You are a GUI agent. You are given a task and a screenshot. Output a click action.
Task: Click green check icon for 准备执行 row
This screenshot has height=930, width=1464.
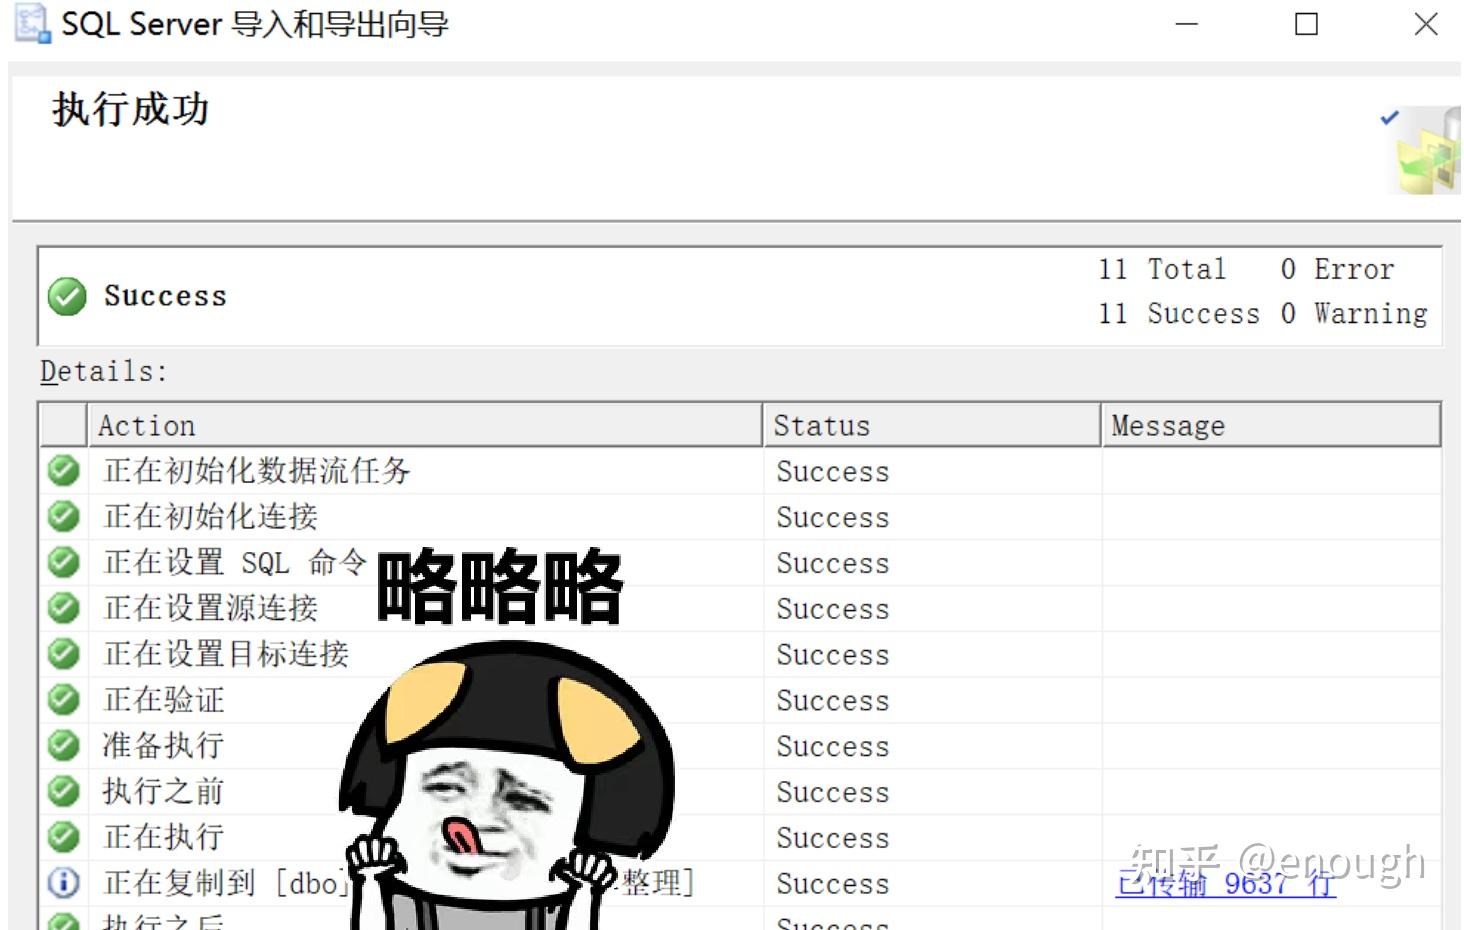tap(63, 745)
